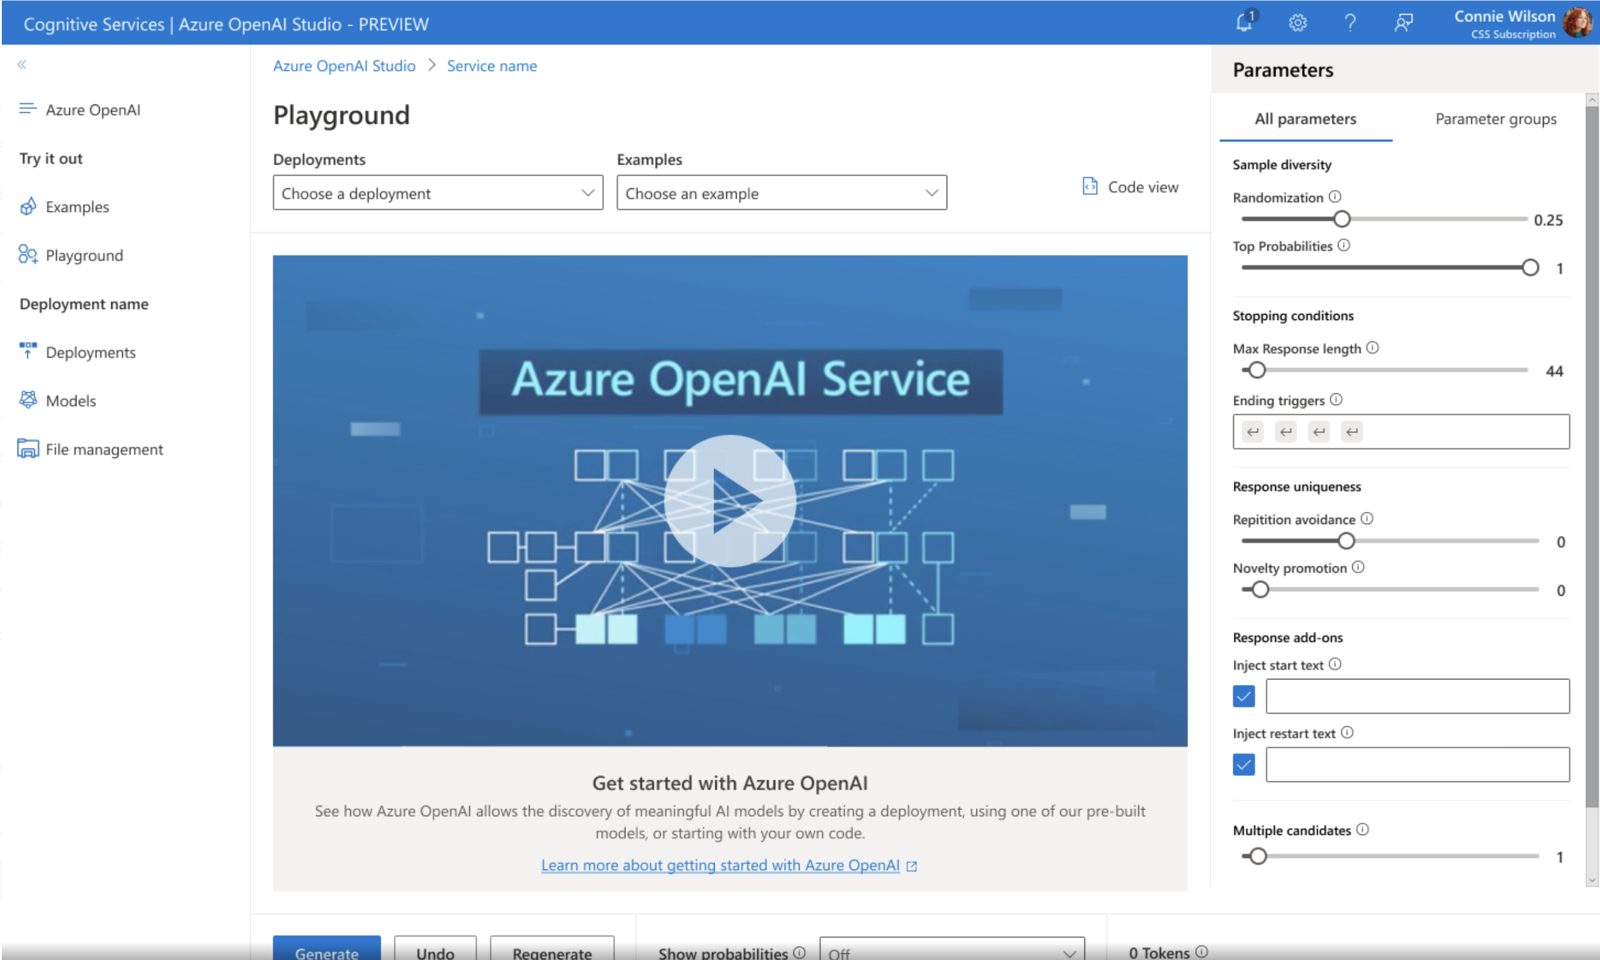Click the Undo button
This screenshot has height=960, width=1600.
(435, 948)
